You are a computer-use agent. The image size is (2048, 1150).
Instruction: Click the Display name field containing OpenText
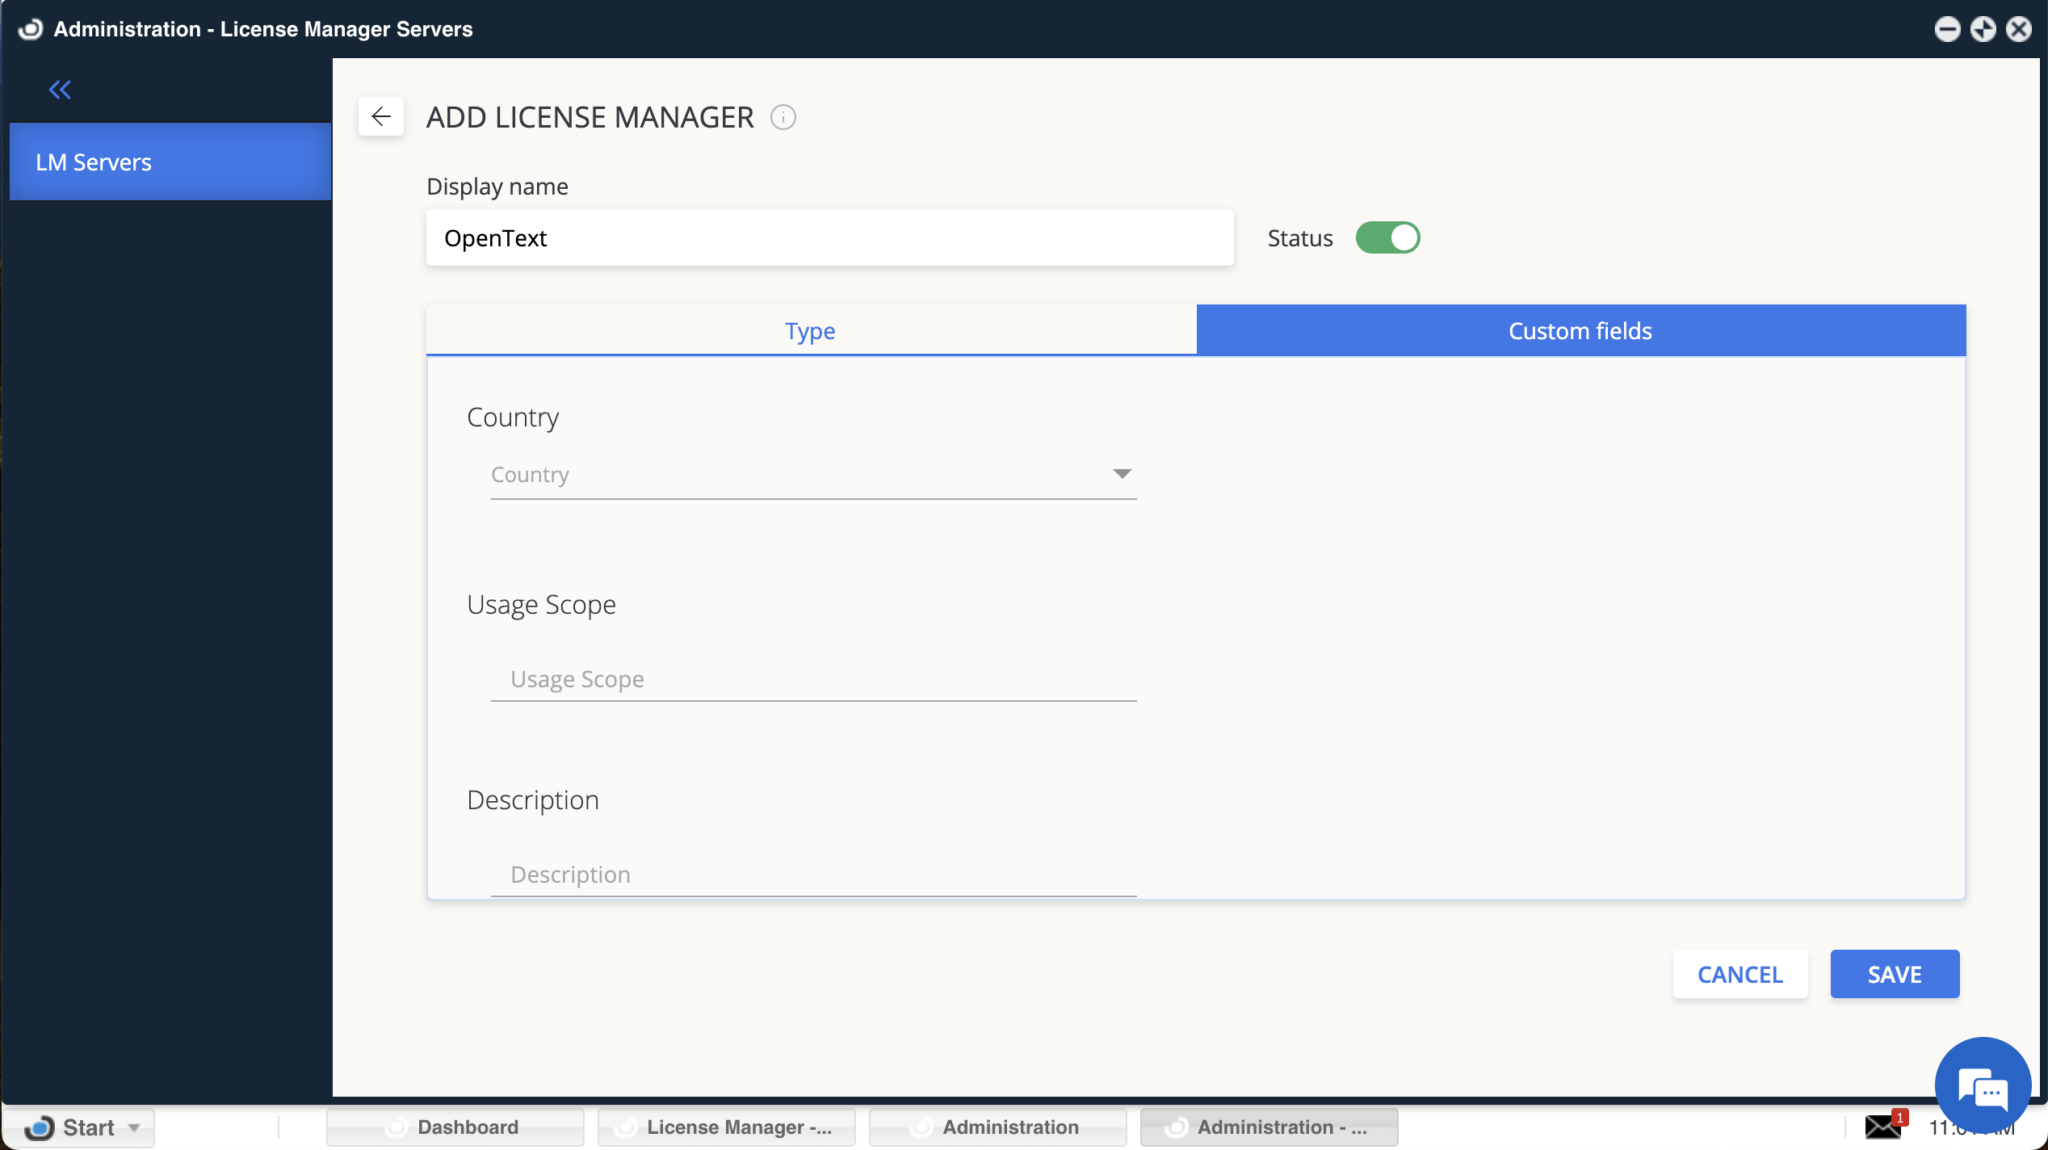(x=828, y=238)
